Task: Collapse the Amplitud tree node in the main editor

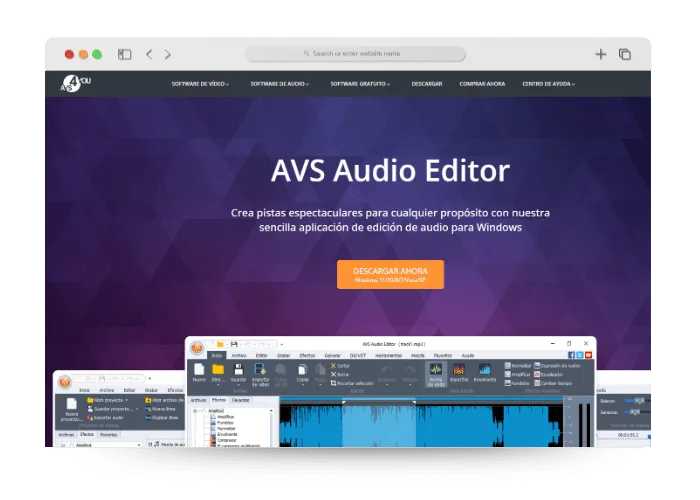Action: [195, 411]
